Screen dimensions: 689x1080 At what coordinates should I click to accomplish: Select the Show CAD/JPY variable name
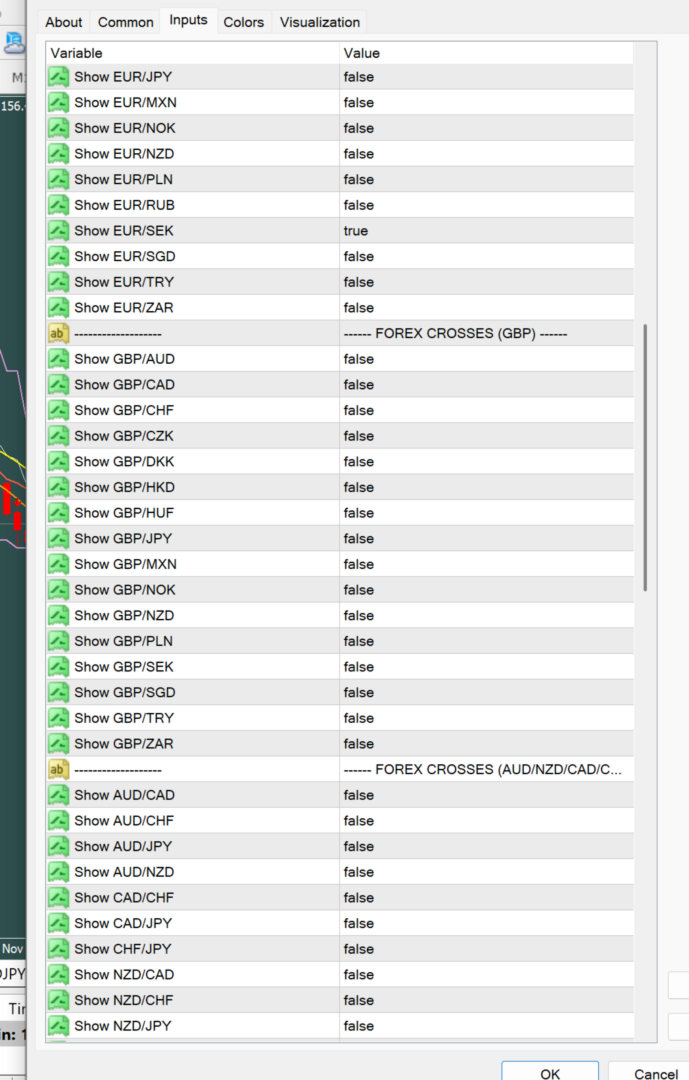pyautogui.click(x=123, y=923)
